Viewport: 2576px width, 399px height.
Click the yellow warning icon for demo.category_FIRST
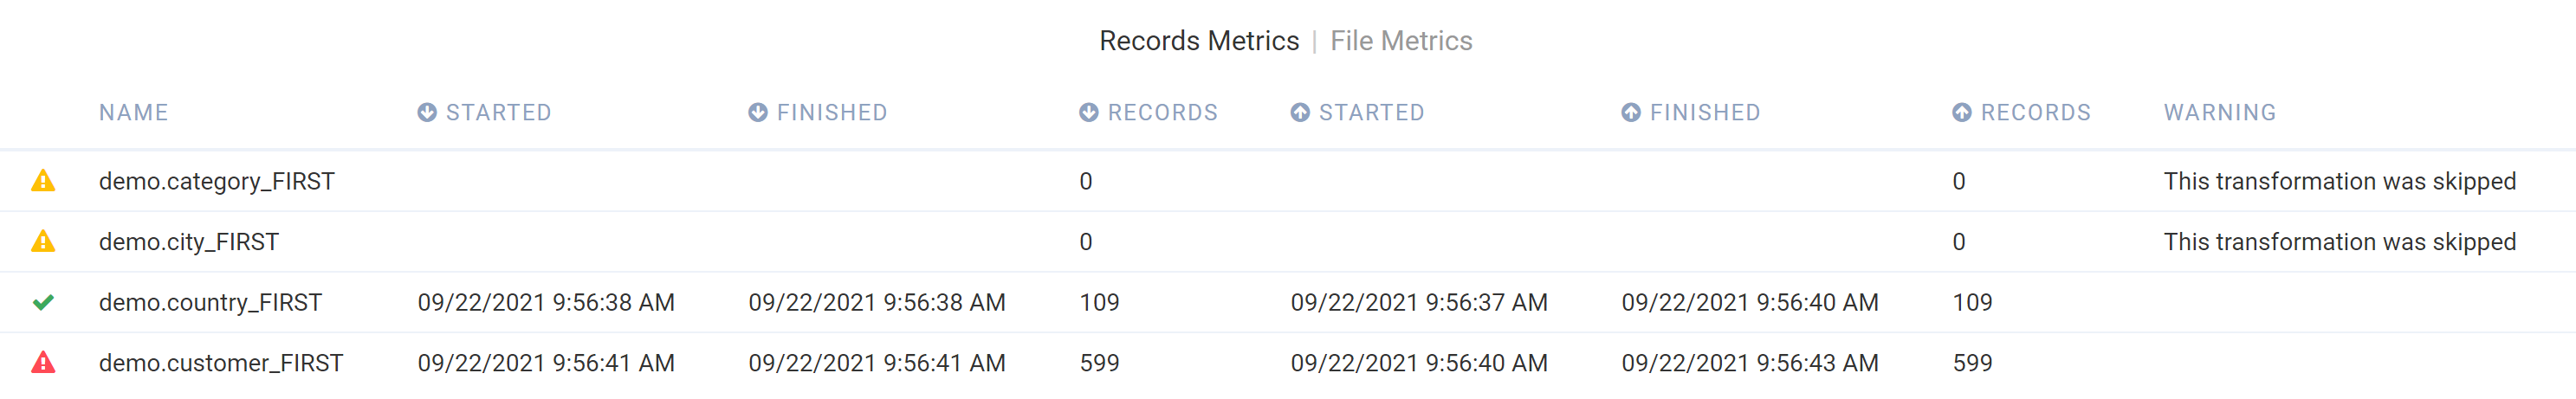click(43, 181)
